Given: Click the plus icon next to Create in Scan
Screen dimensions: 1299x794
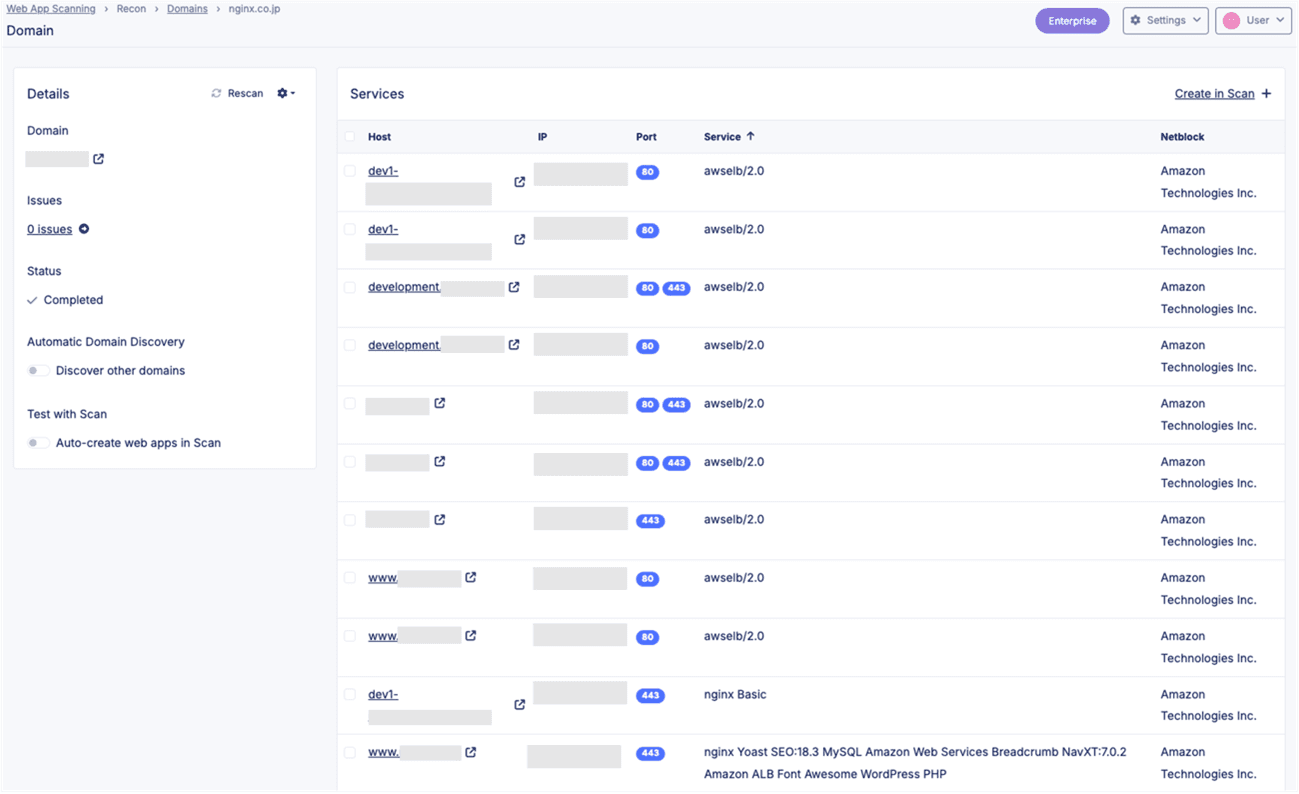Looking at the screenshot, I should pyautogui.click(x=1264, y=93).
